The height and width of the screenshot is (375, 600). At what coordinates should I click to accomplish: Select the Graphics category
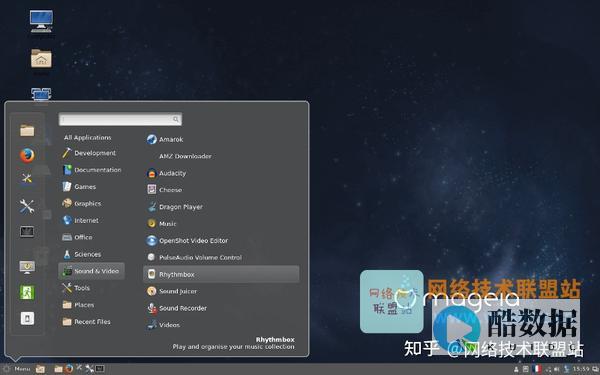pyautogui.click(x=82, y=204)
